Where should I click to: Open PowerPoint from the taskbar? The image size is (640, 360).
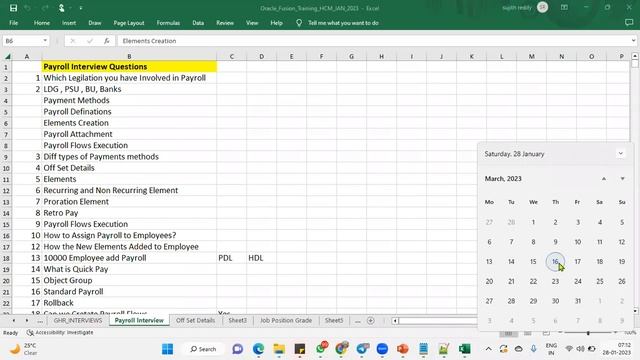[402, 349]
